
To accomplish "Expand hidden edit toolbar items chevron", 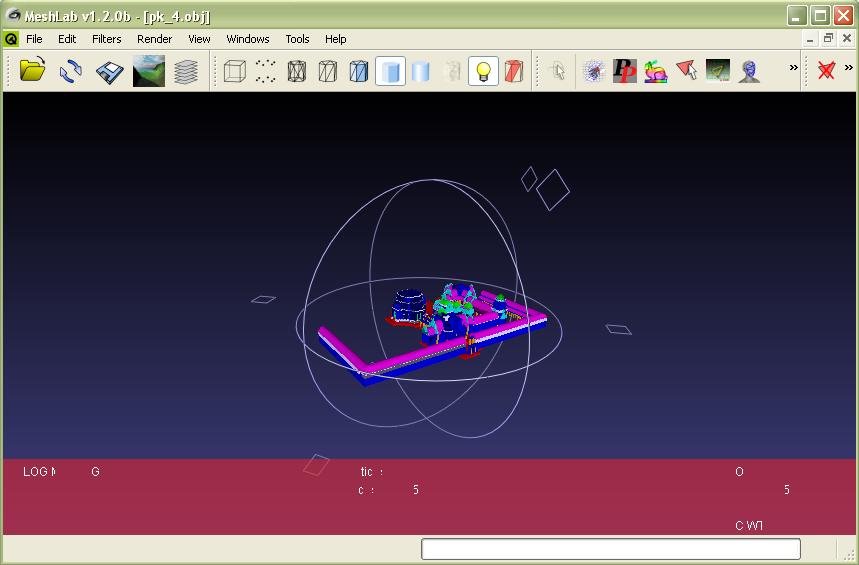I will (793, 67).
